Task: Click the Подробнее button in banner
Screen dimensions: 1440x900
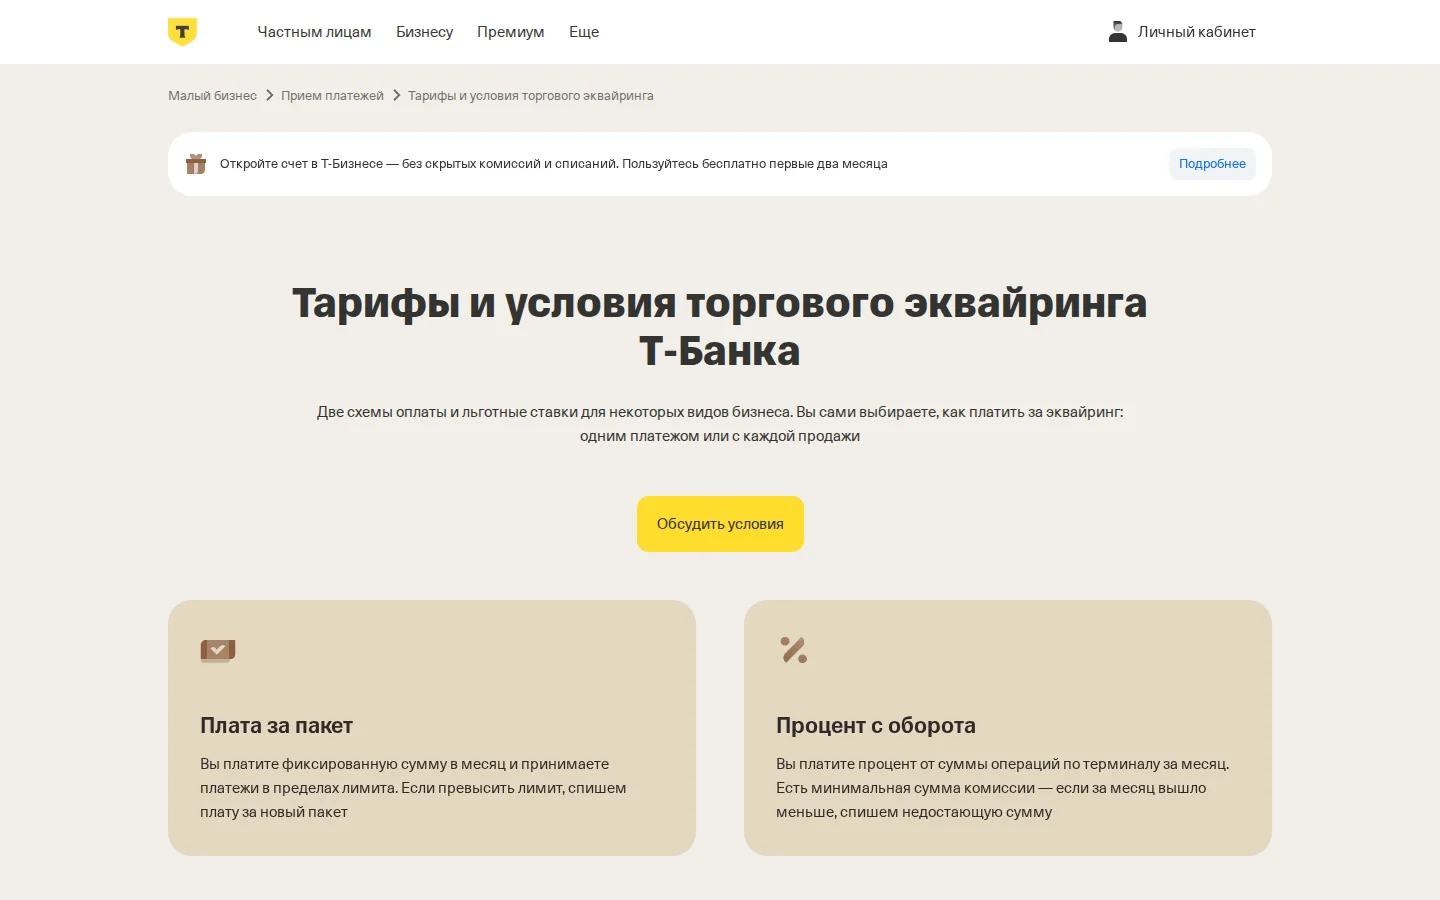Action: 1212,164
